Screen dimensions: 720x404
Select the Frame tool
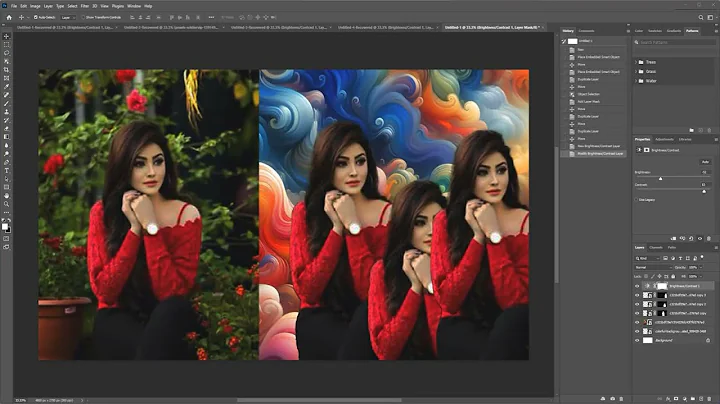[6, 78]
